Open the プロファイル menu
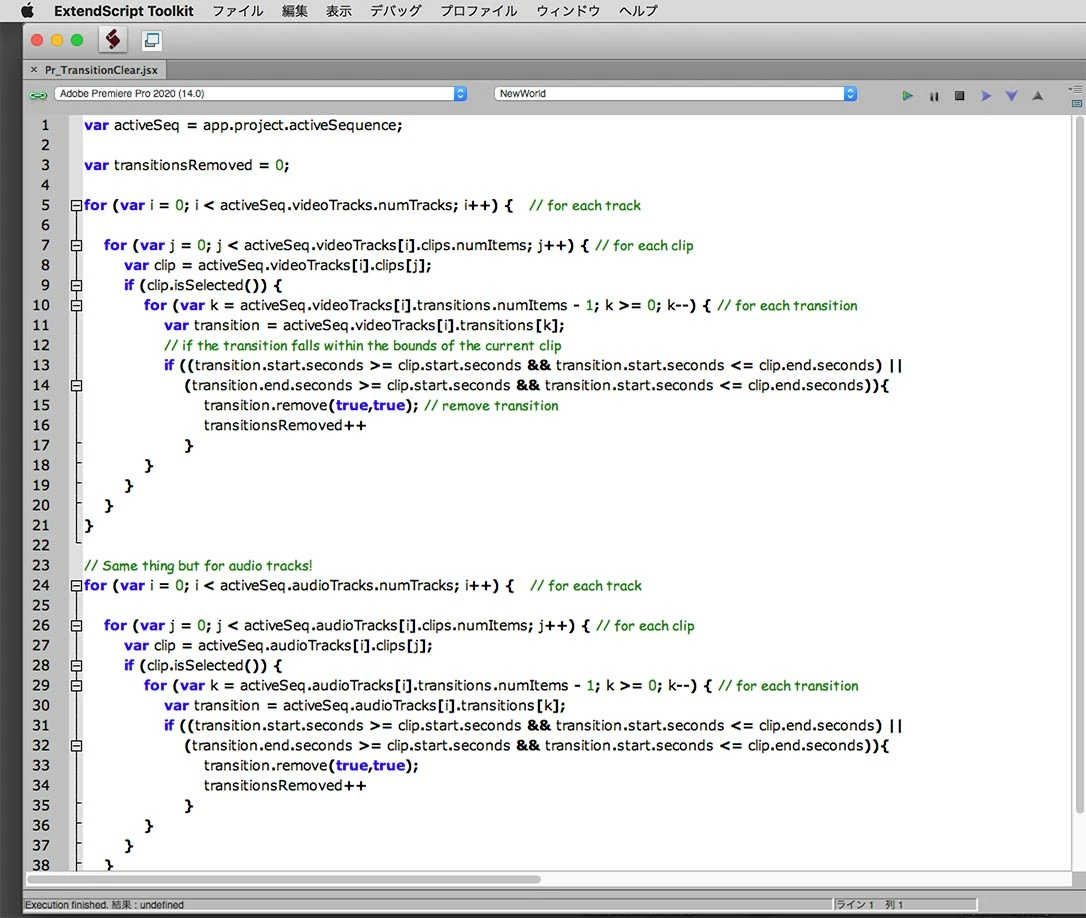Viewport: 1086px width, 918px height. [x=479, y=10]
